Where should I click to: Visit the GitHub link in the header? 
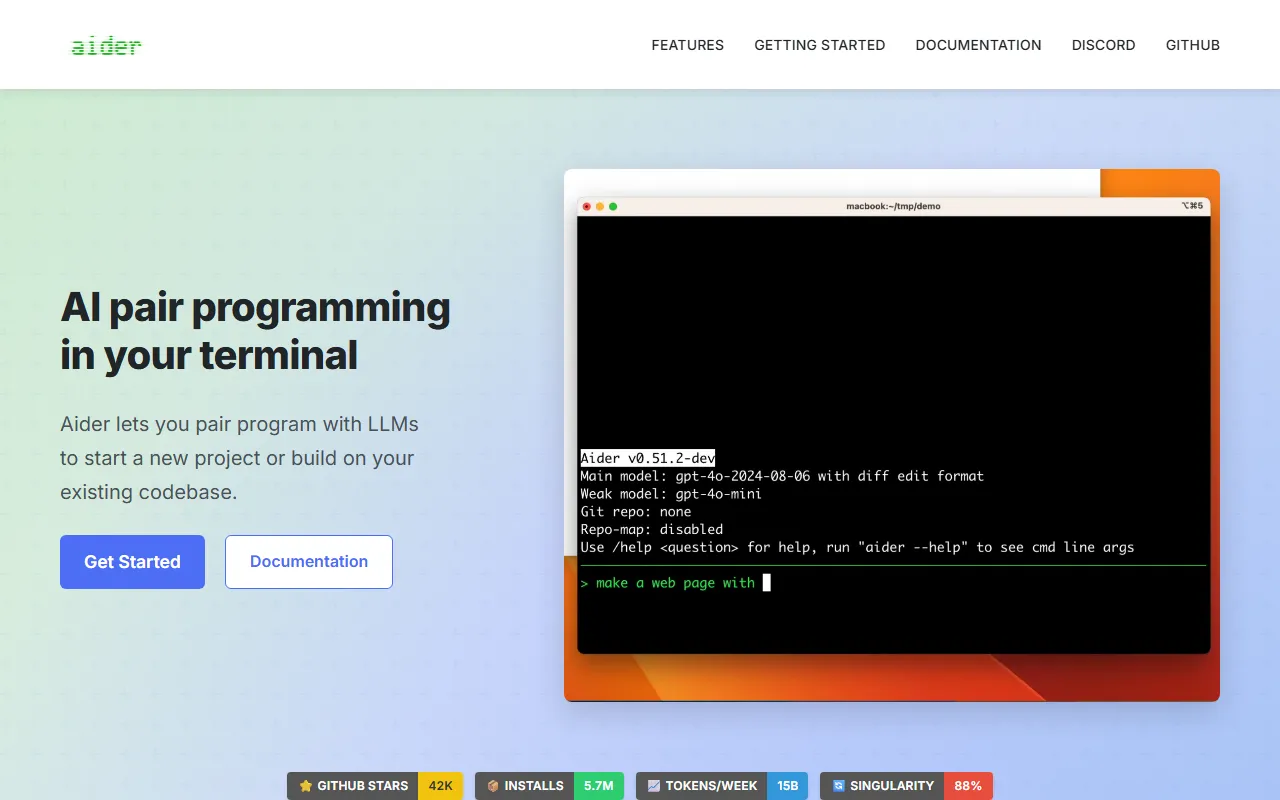(x=1192, y=45)
